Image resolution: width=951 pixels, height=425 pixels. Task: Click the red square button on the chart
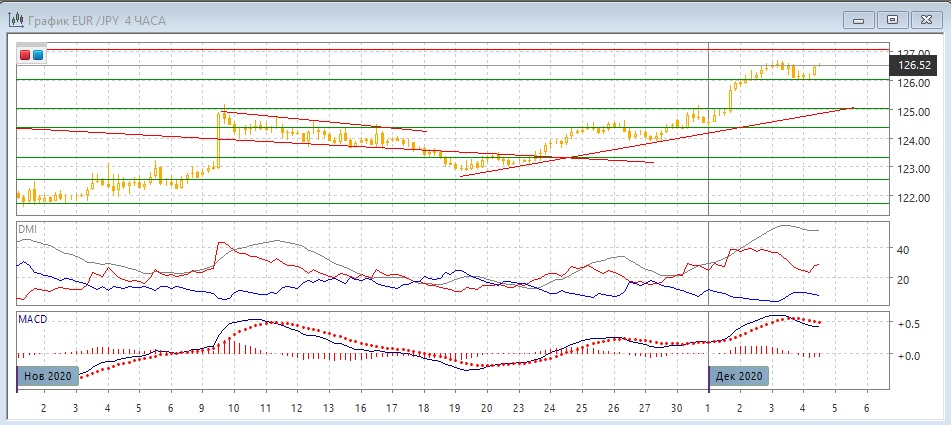25,56
